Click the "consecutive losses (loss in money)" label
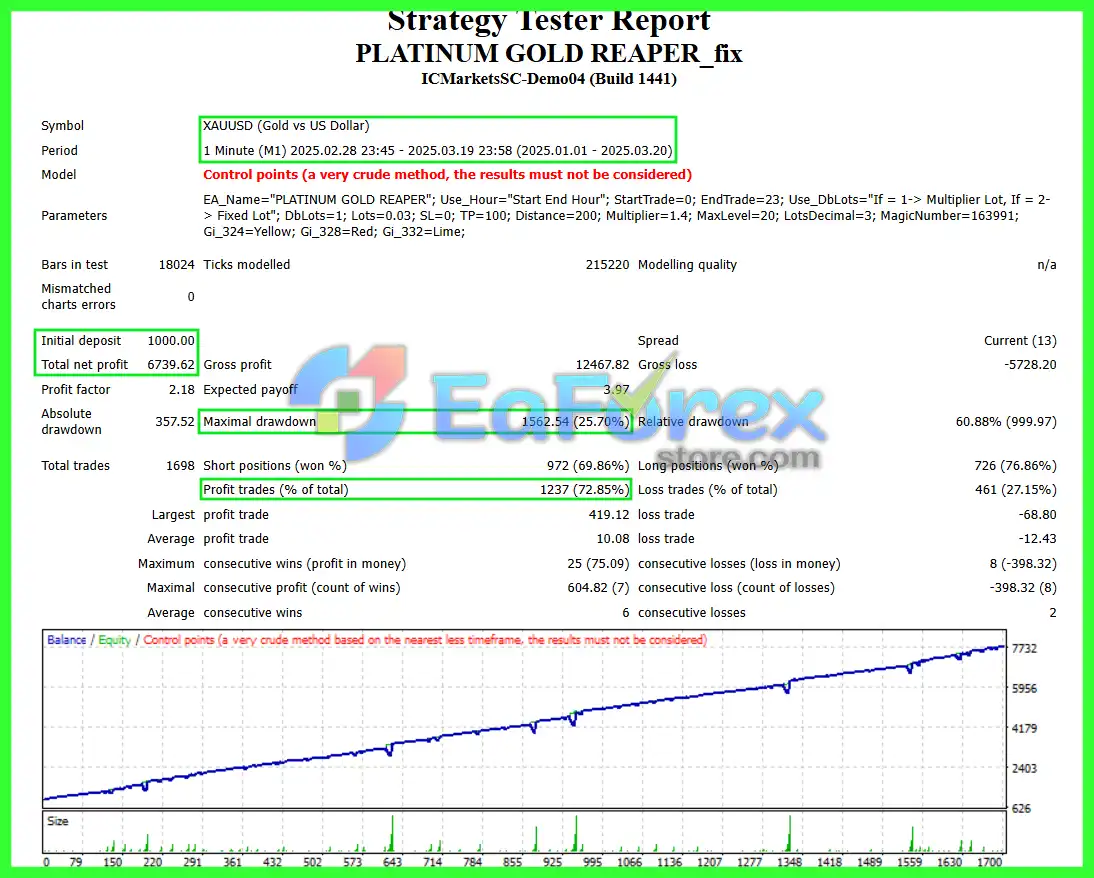This screenshot has width=1094, height=878. click(x=739, y=563)
